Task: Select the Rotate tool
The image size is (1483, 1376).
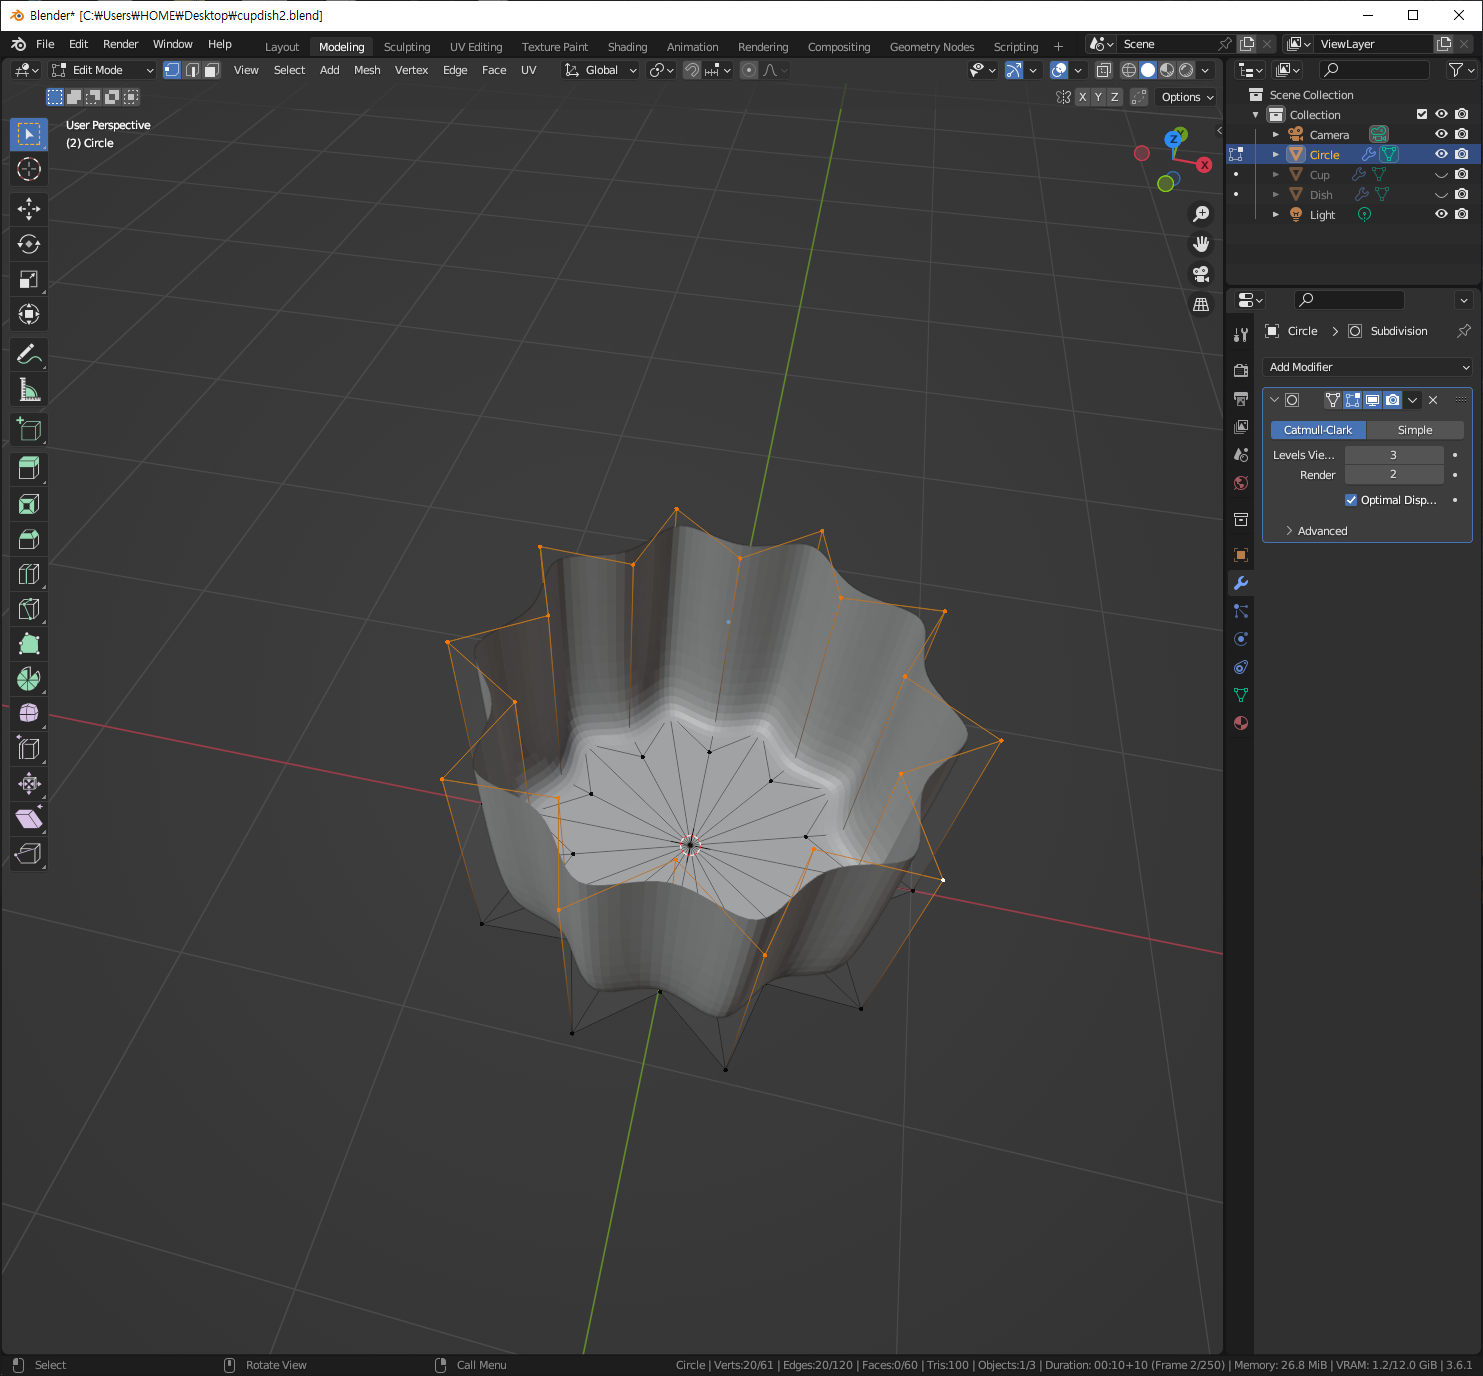Action: tap(29, 244)
